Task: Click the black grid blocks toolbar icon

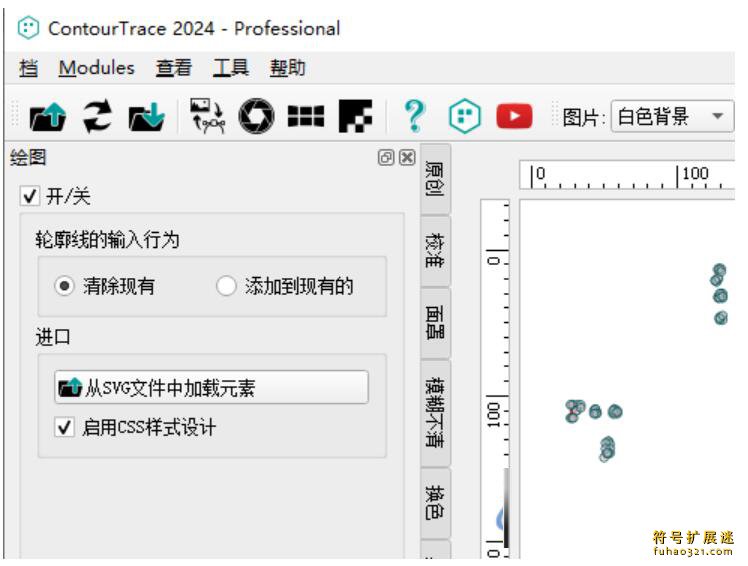Action: pyautogui.click(x=306, y=116)
